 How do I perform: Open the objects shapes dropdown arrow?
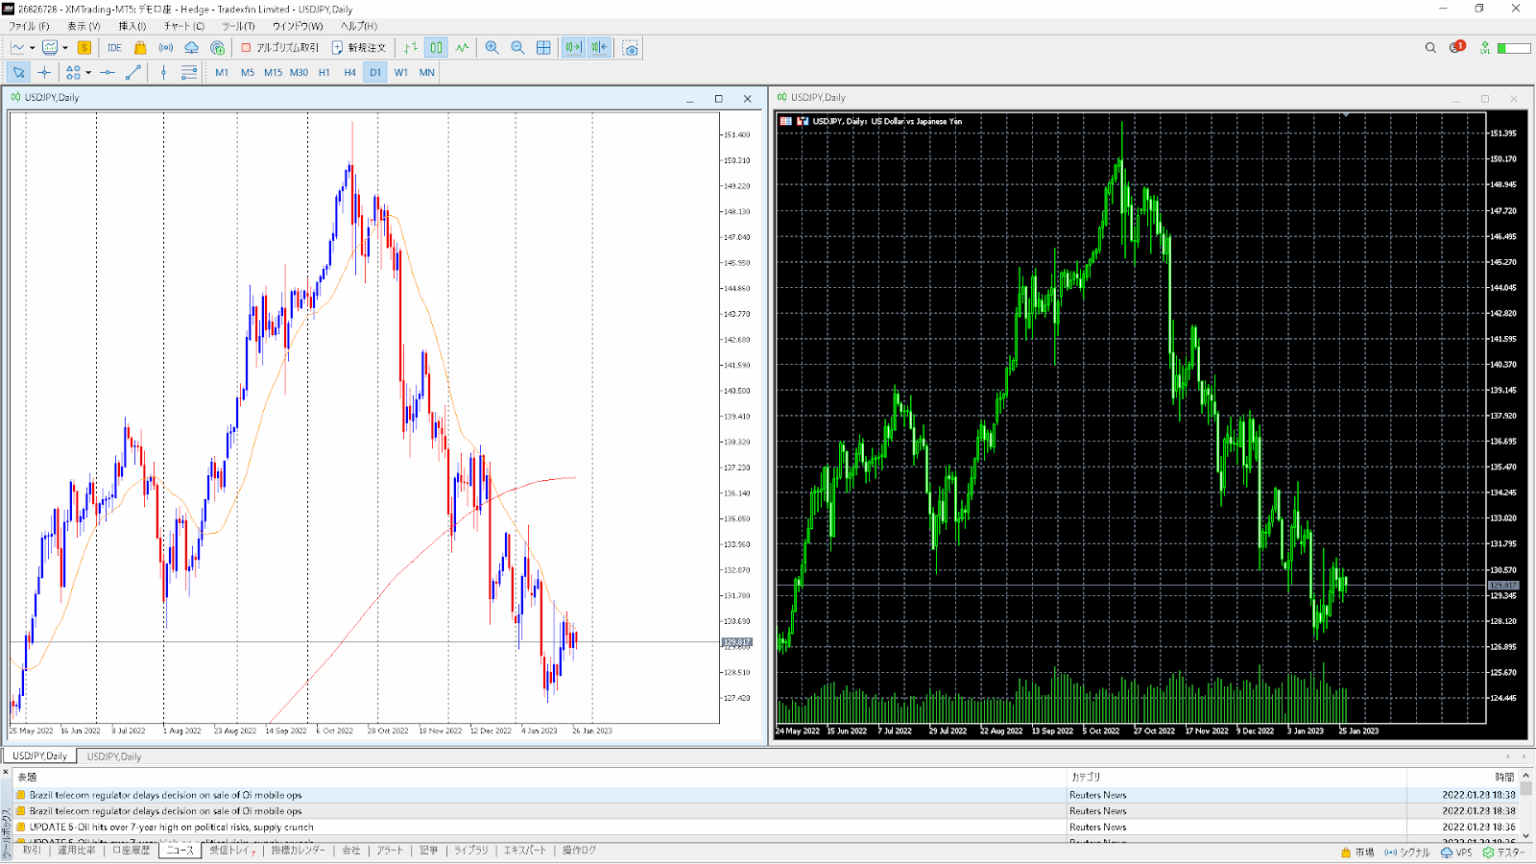coord(88,73)
